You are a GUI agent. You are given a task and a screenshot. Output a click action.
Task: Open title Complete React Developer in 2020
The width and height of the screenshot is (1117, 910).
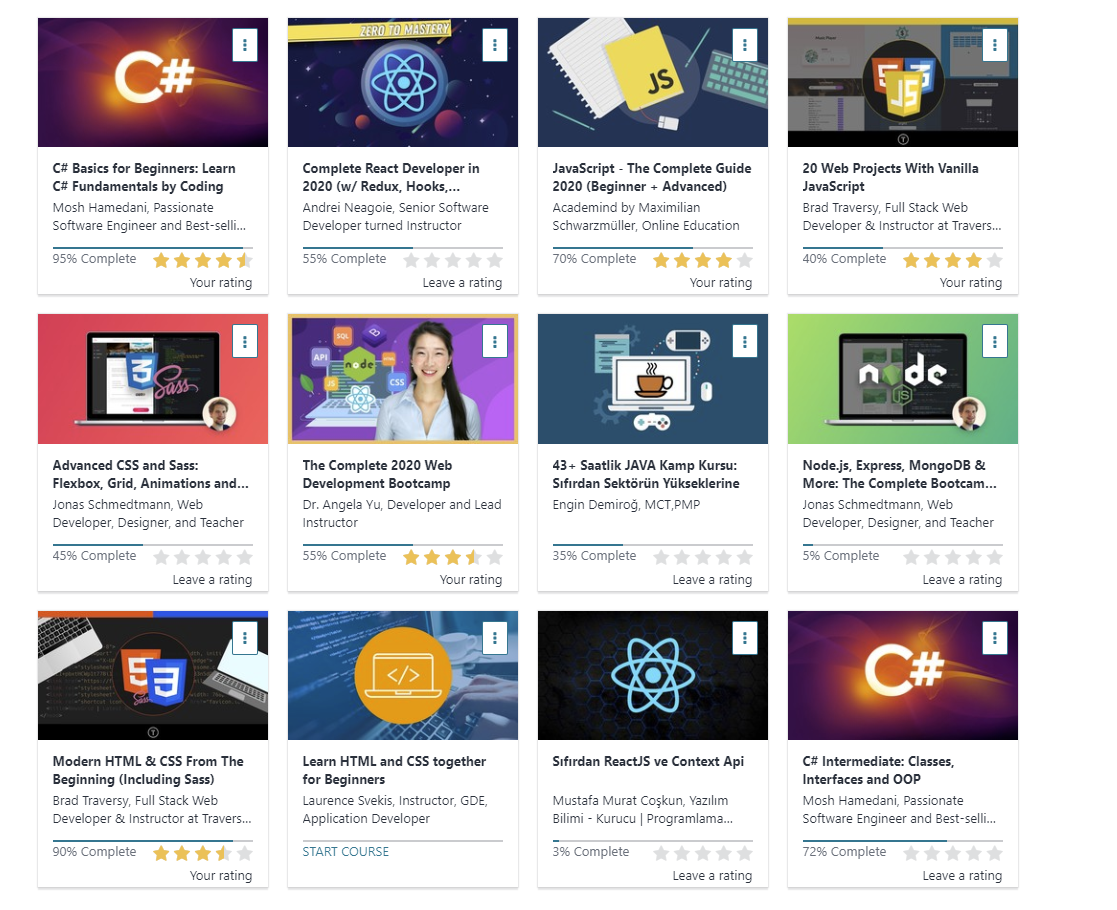click(x=391, y=177)
